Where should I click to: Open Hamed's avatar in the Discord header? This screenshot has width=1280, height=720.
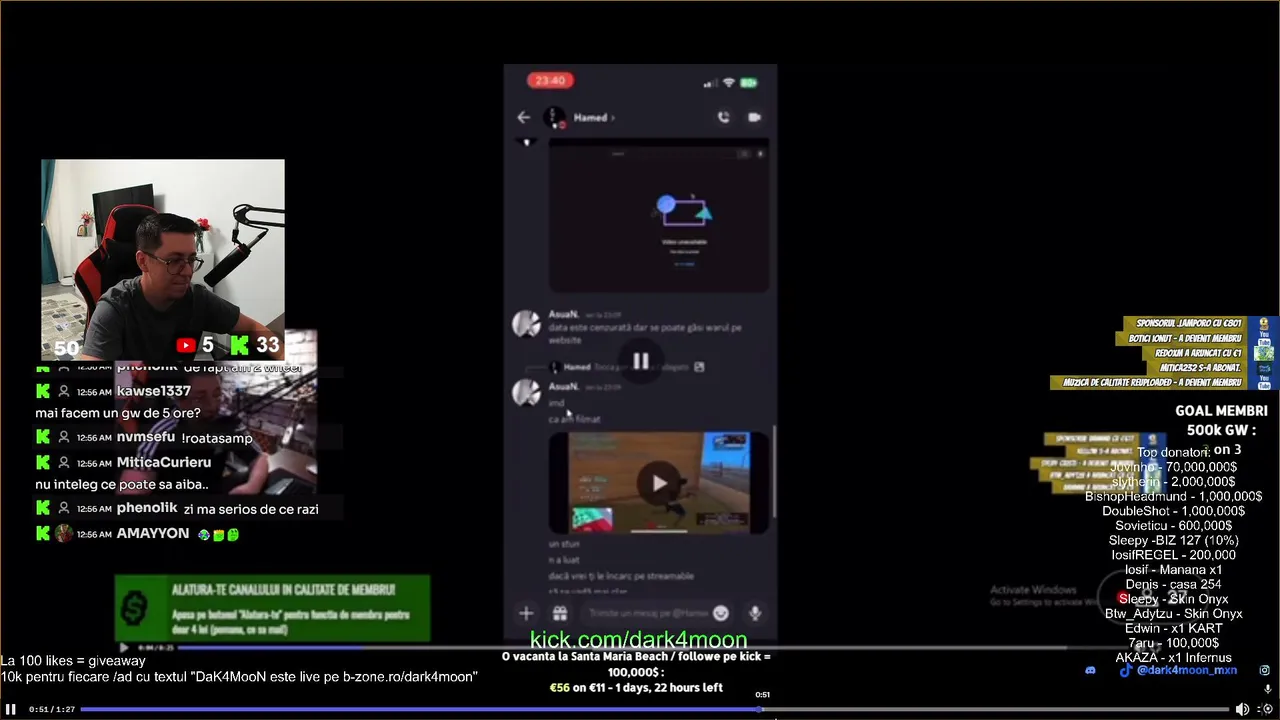pos(554,117)
